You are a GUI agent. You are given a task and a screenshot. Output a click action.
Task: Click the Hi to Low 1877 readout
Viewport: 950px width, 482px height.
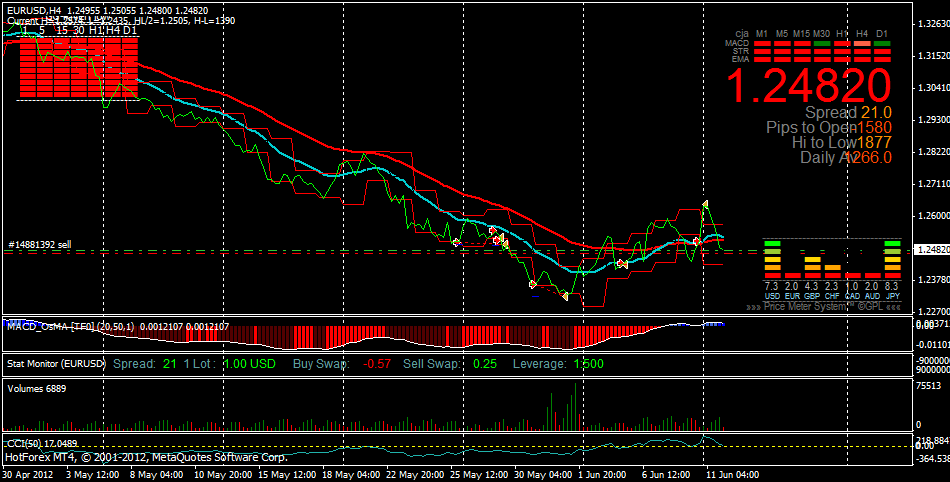(842, 143)
